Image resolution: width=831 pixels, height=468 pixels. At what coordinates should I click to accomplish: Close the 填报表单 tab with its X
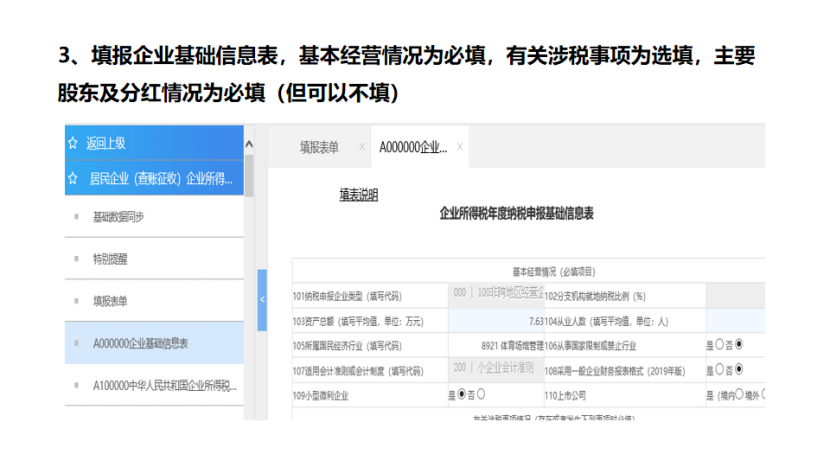[362, 147]
